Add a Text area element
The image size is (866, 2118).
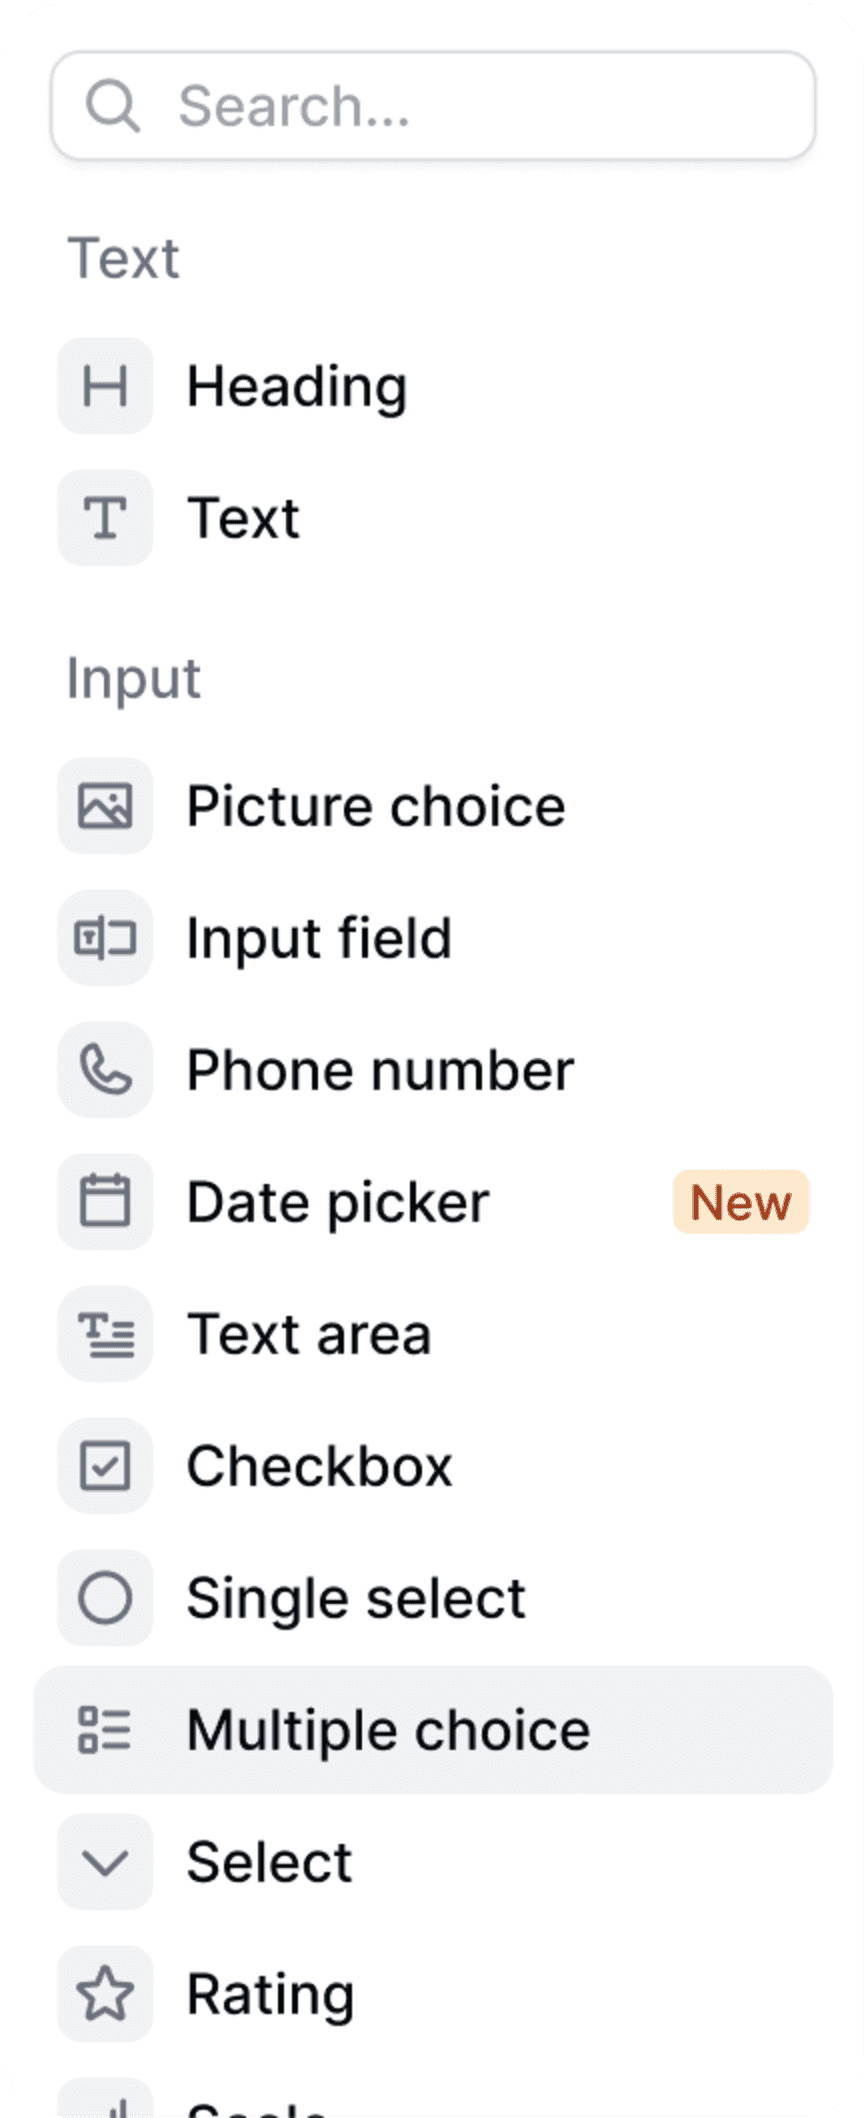click(309, 1334)
